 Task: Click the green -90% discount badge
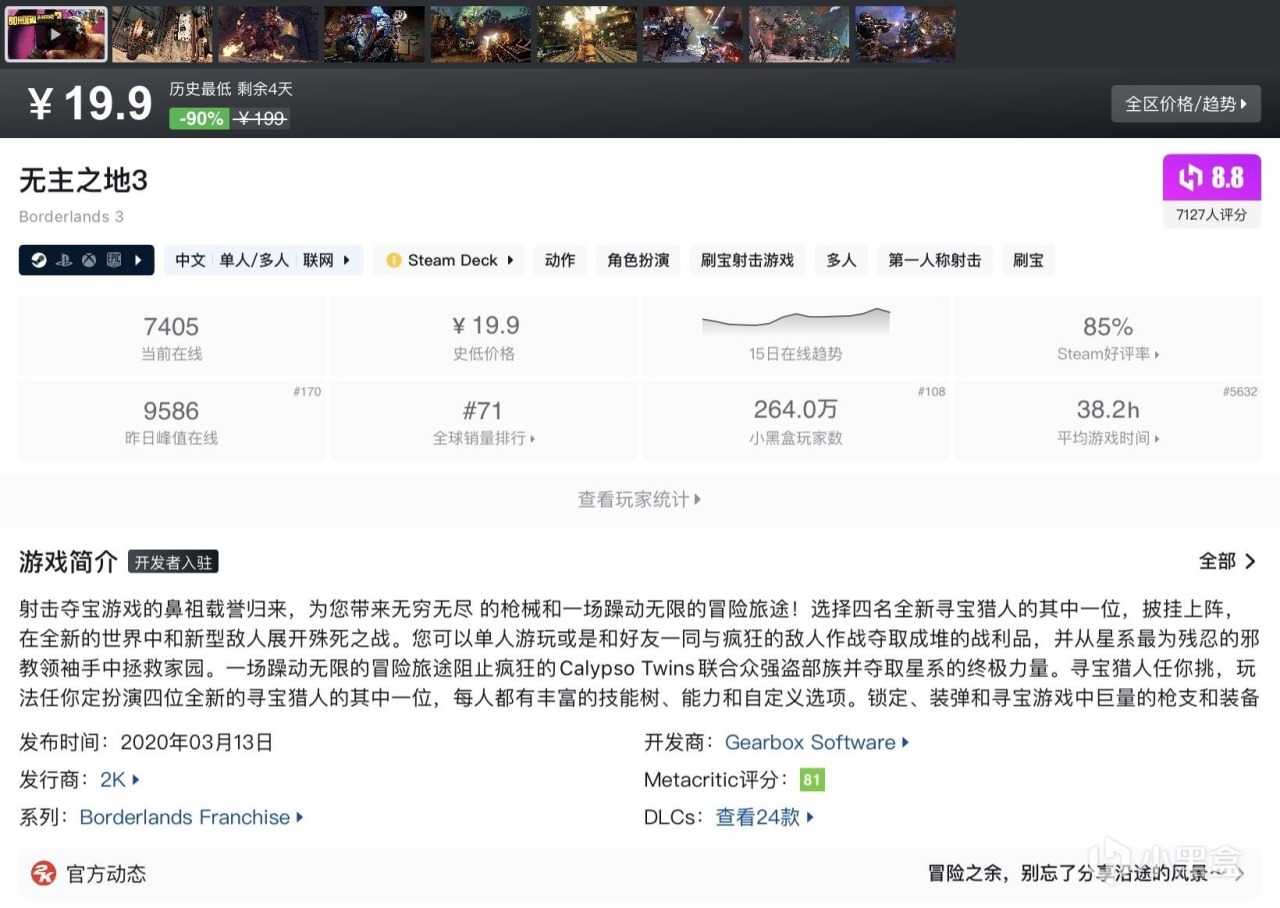point(201,118)
